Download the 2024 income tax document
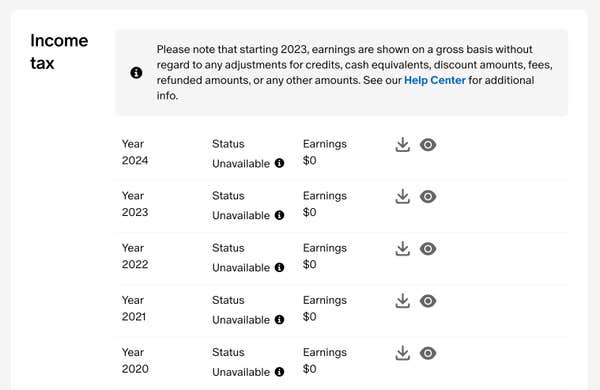The height and width of the screenshot is (390, 600). point(403,145)
